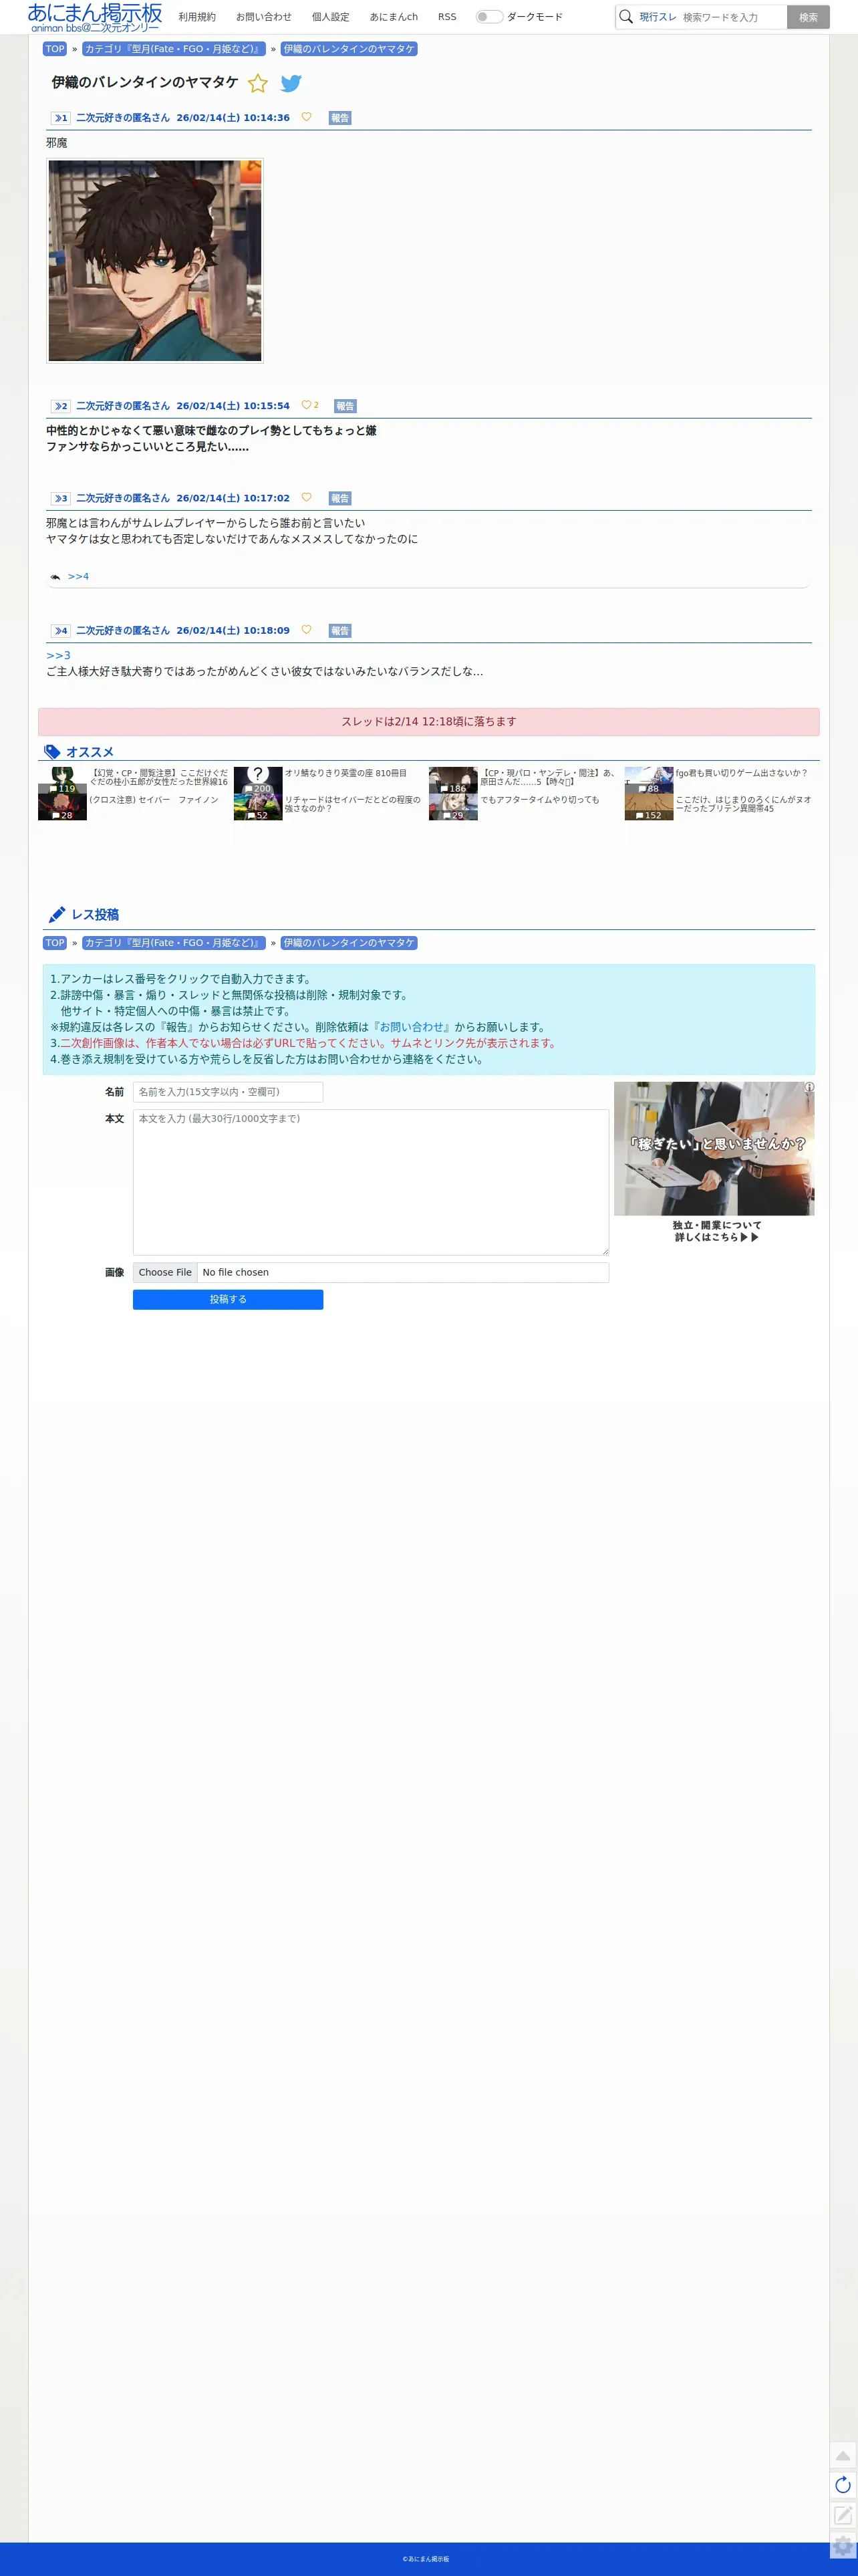Open recommended thread でもアフタータイムやり切っても
Viewport: 858px width, 2576px height.
[540, 799]
